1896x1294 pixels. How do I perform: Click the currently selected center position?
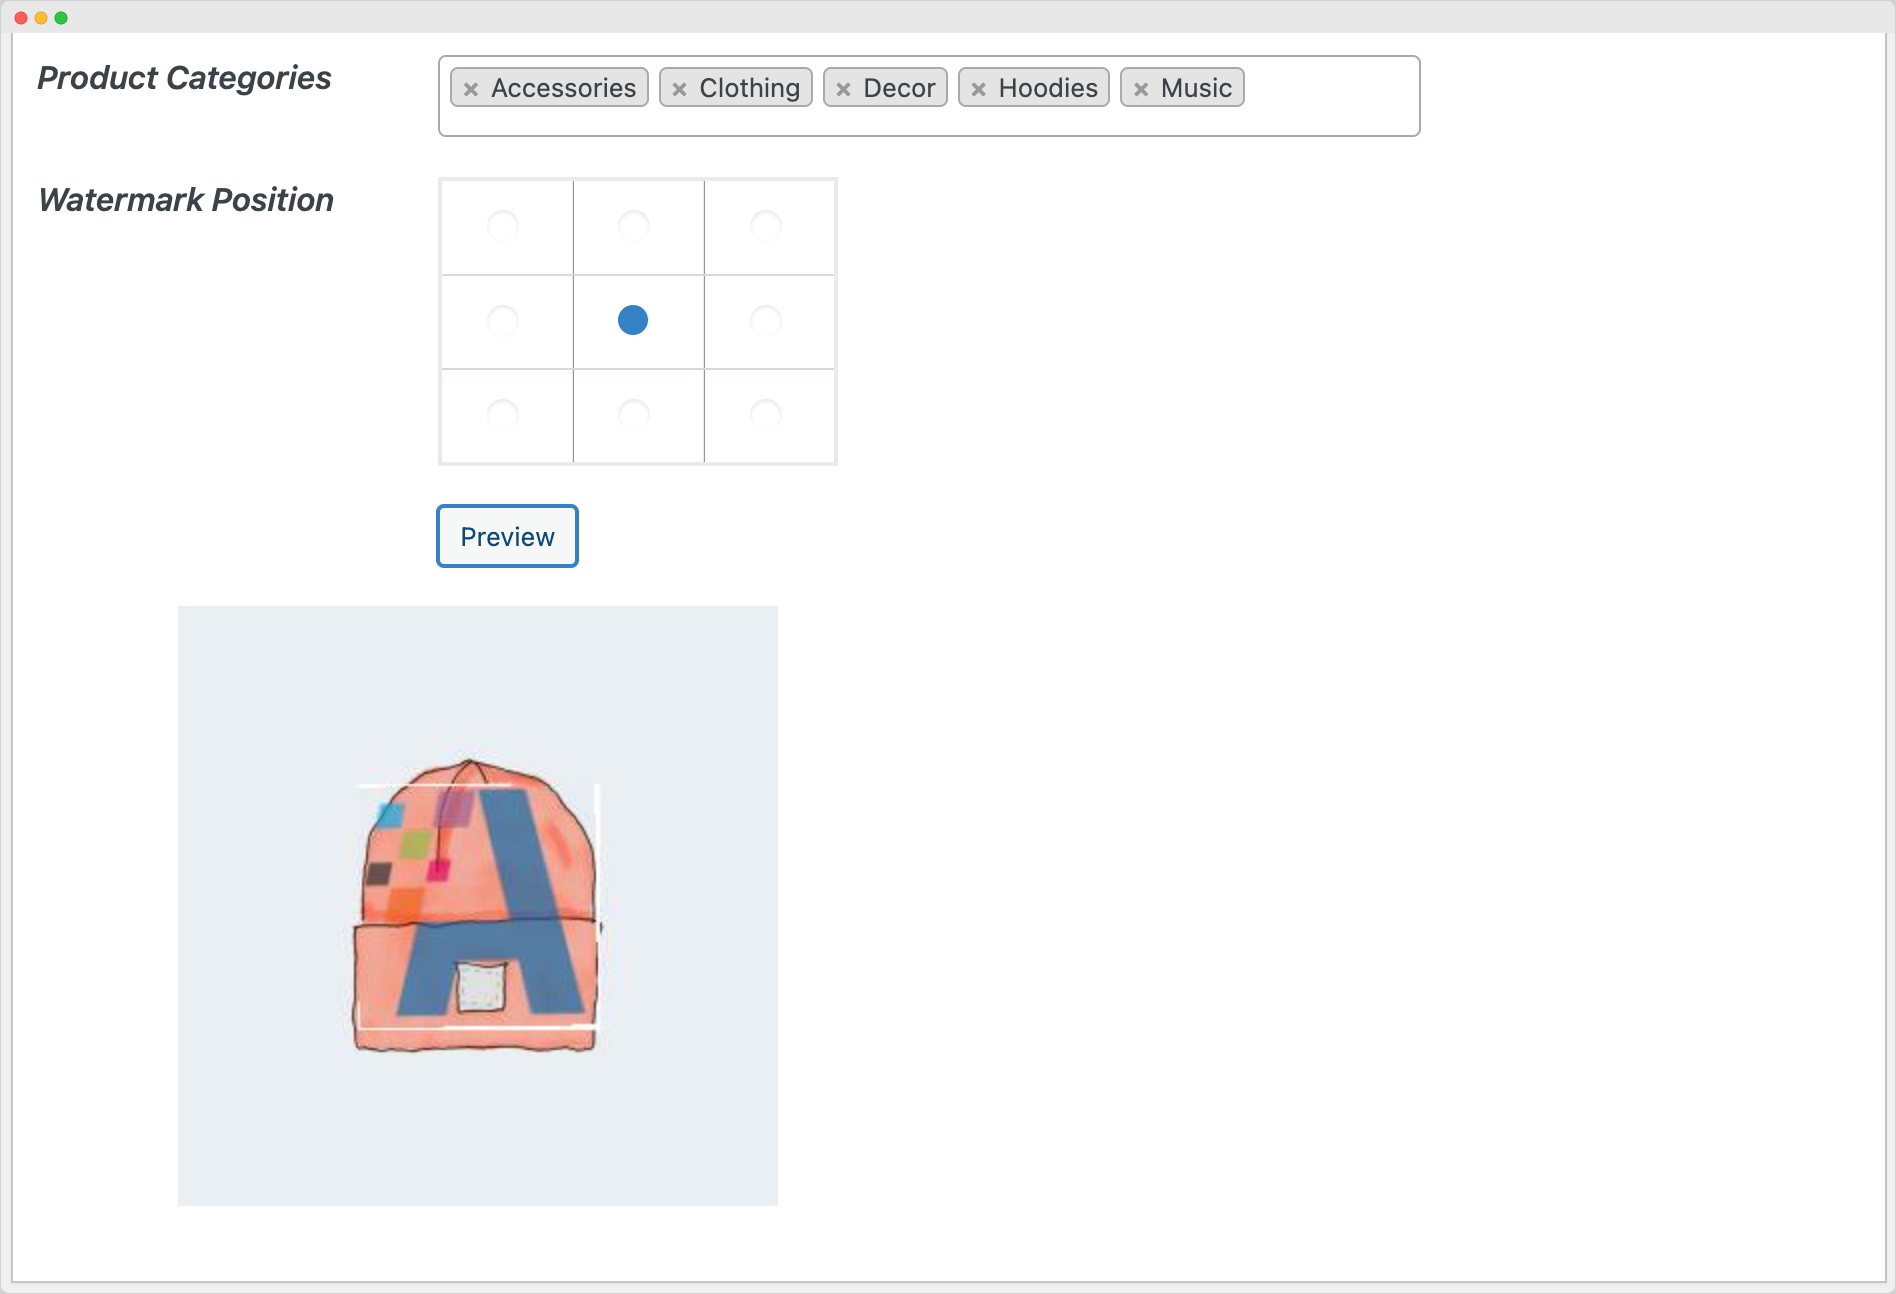(632, 320)
